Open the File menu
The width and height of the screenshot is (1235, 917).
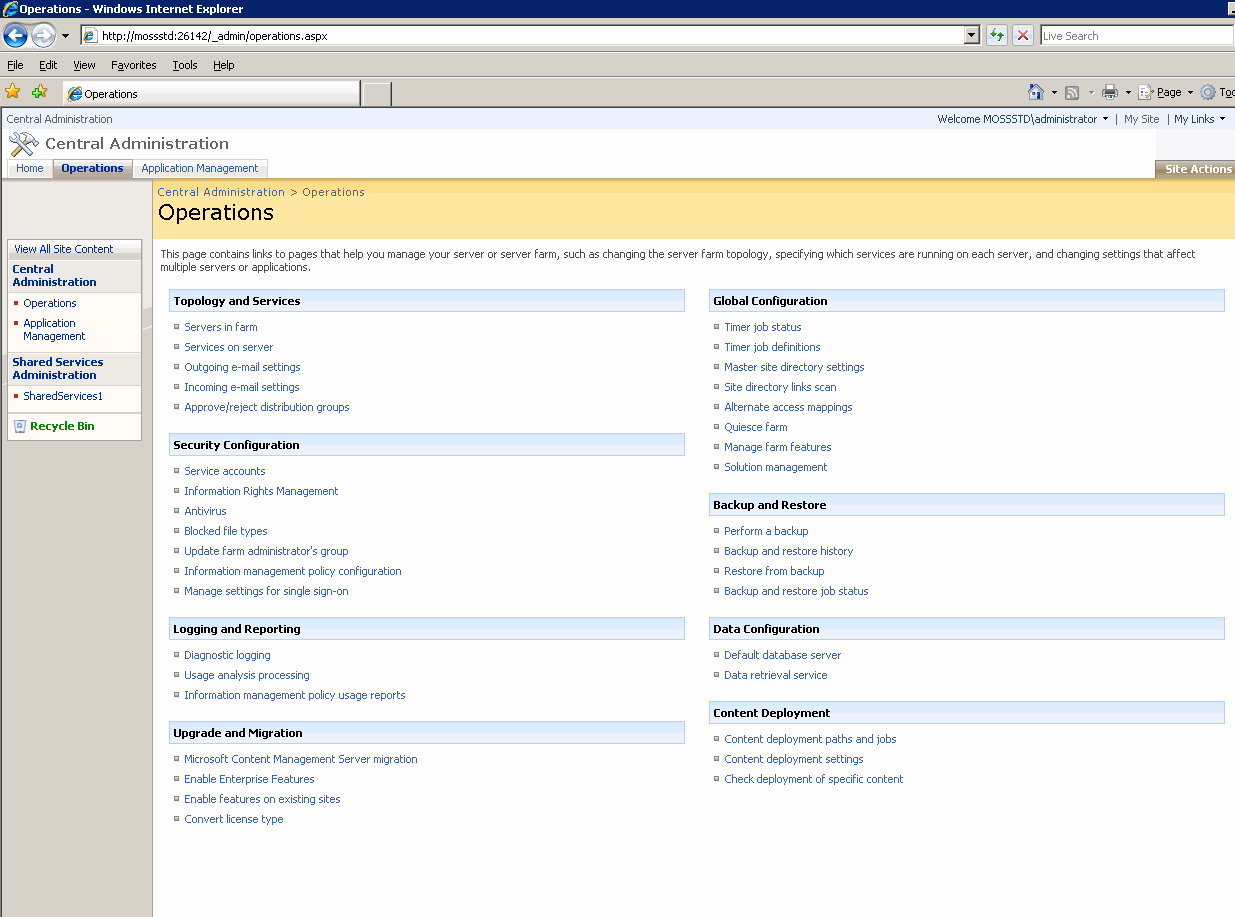(15, 65)
